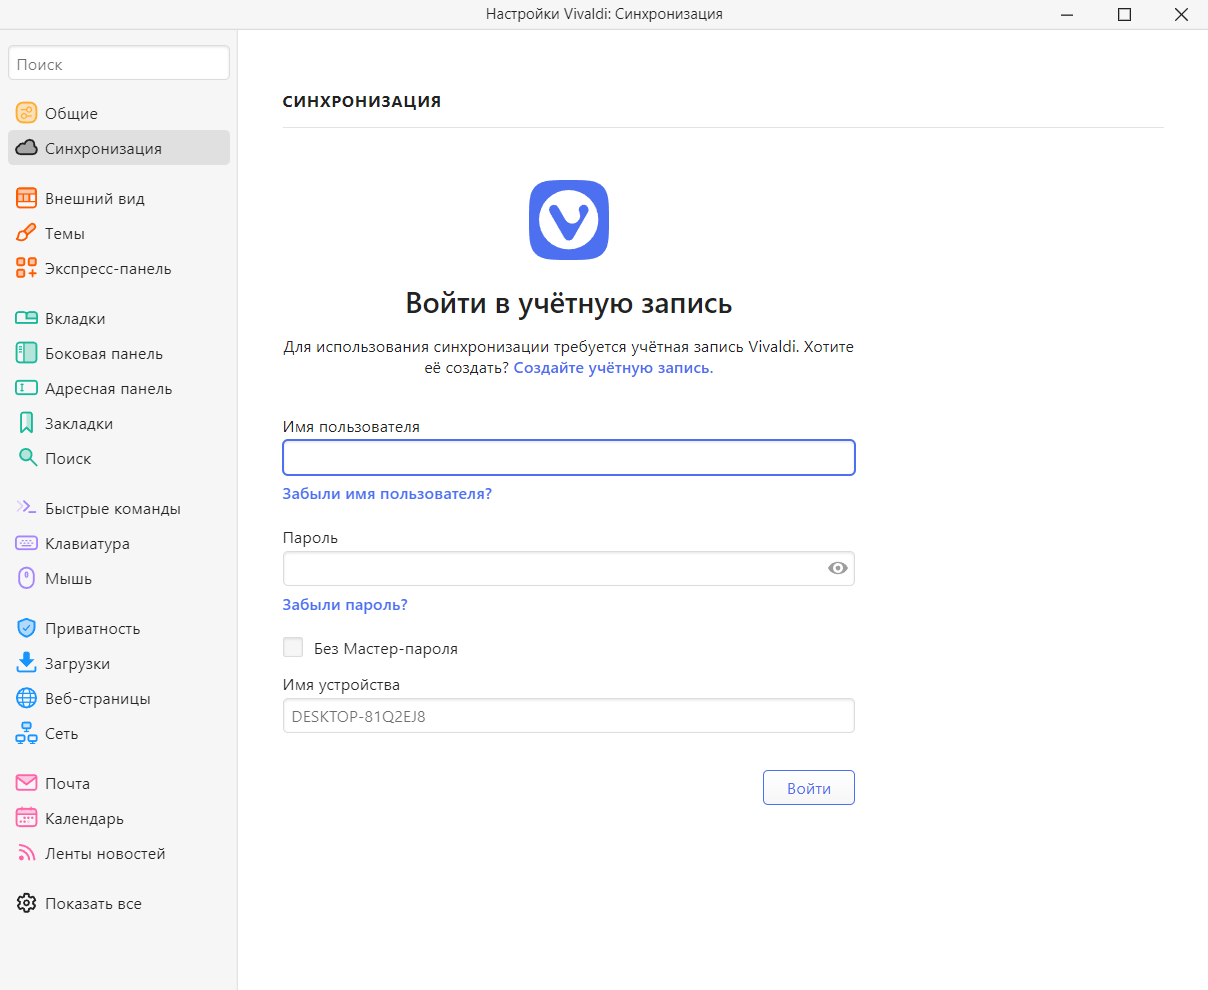Focus the settings Поиск search box
Image resolution: width=1208 pixels, height=990 pixels.
click(119, 63)
